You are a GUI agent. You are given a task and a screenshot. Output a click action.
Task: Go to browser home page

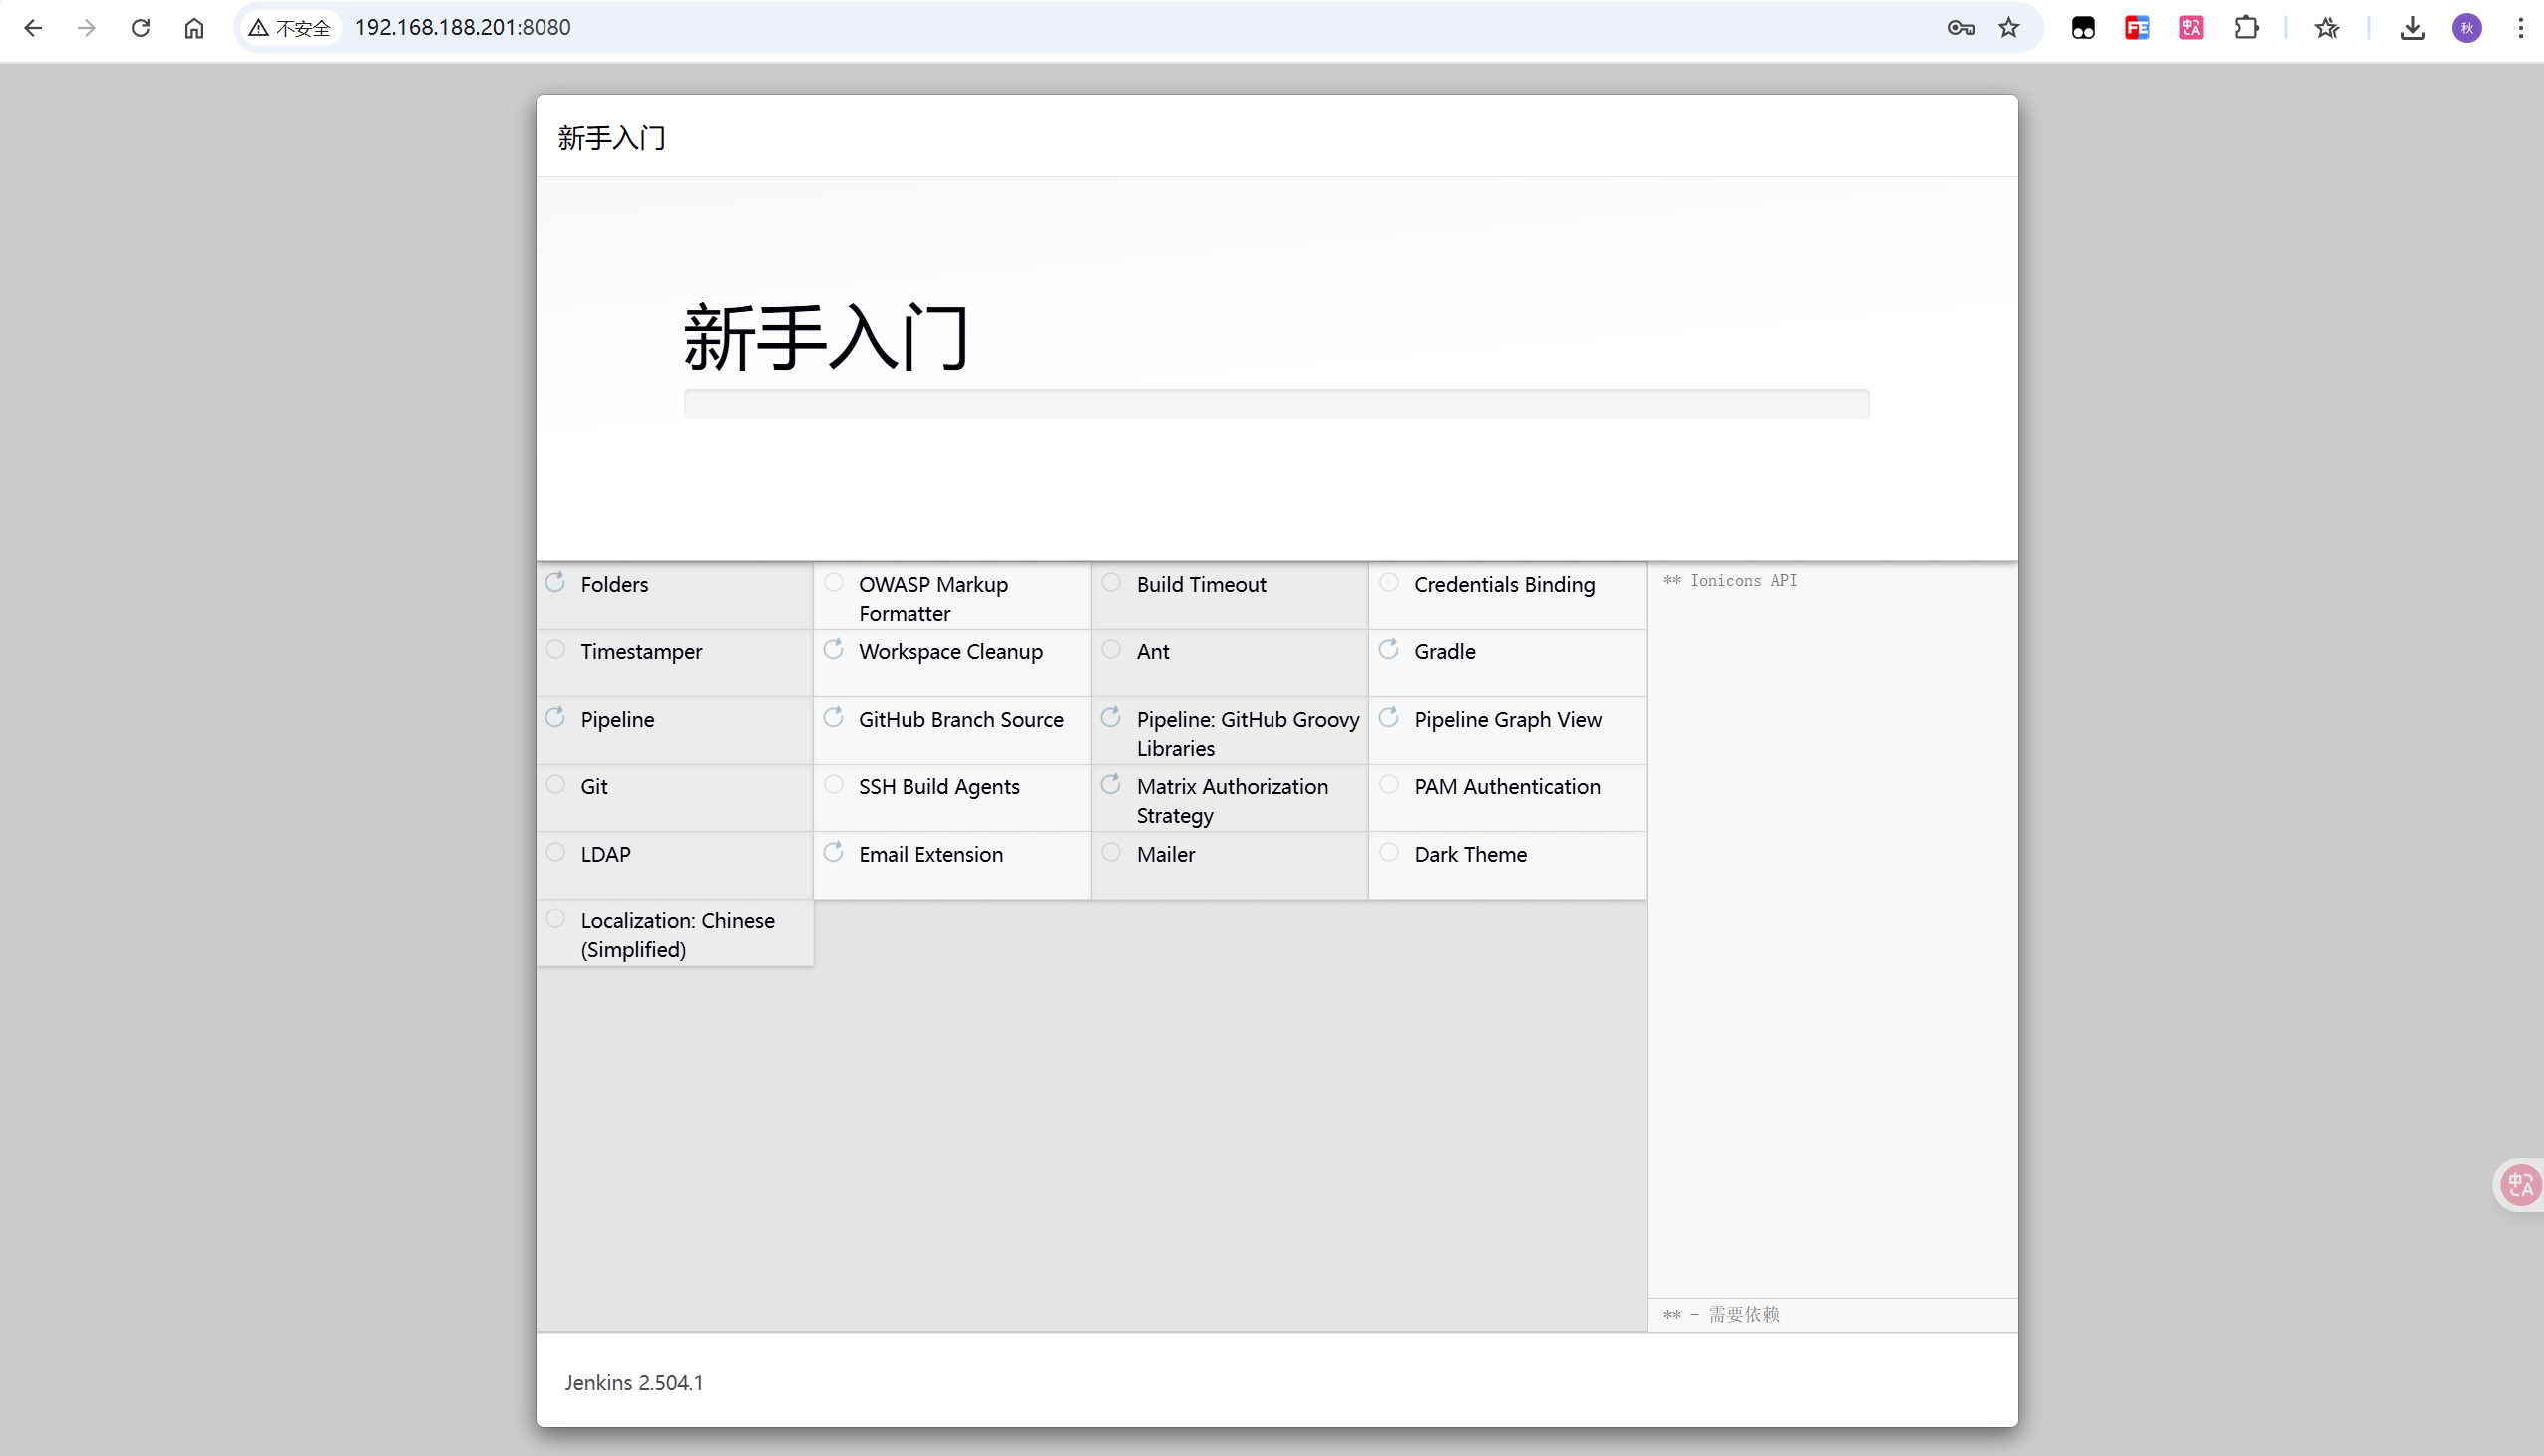tap(194, 28)
